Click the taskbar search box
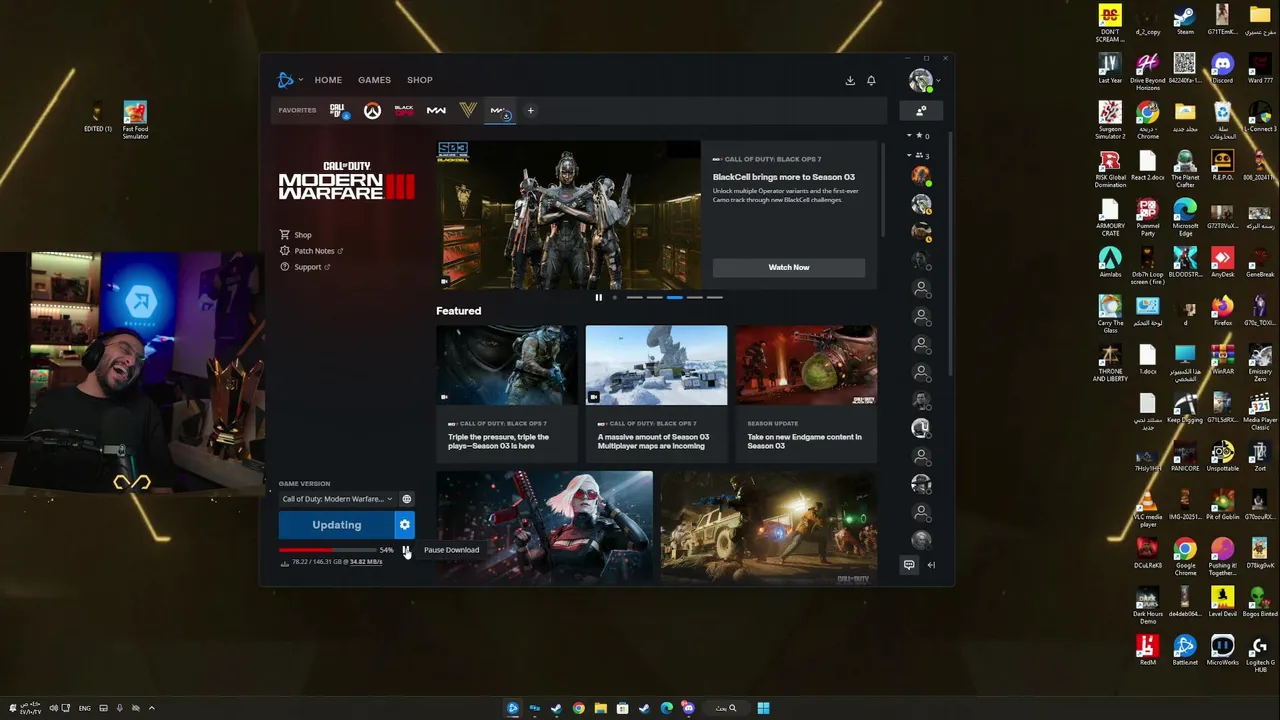 coord(726,708)
